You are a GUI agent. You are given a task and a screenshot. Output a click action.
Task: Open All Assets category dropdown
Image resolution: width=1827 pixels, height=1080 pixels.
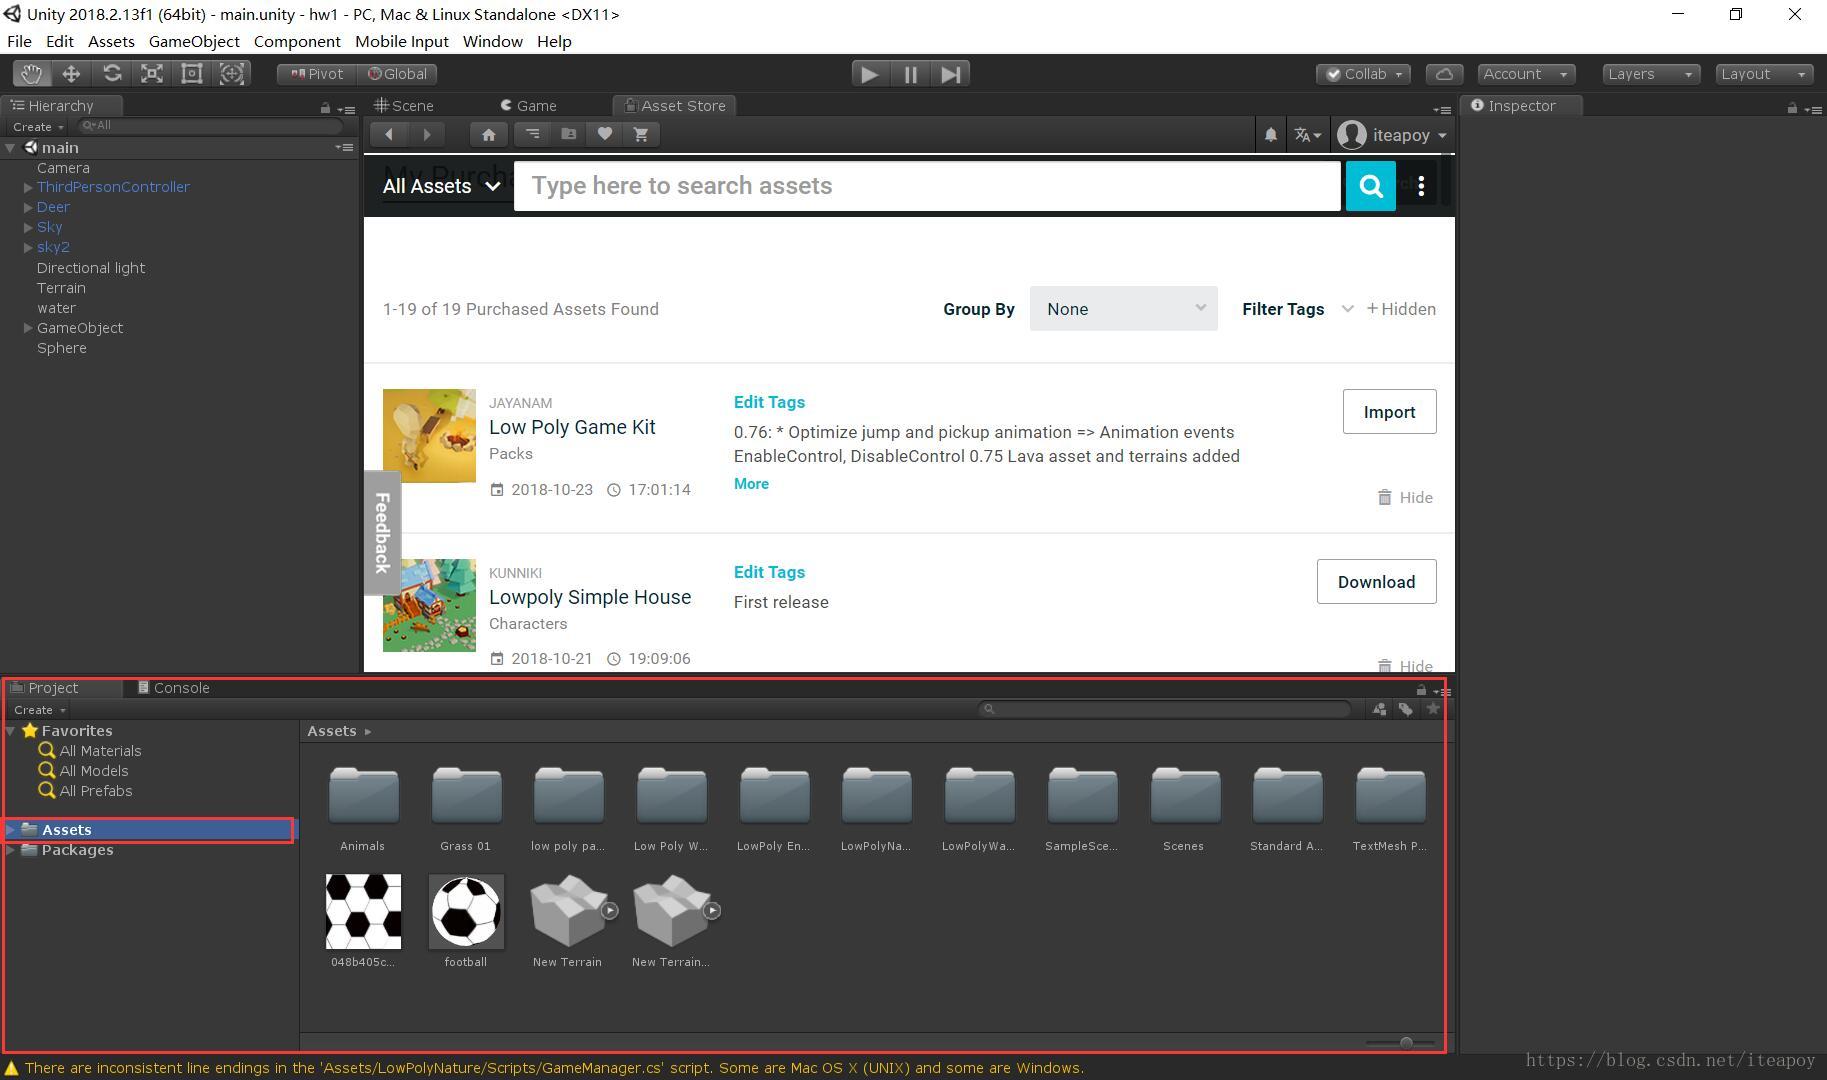click(441, 186)
